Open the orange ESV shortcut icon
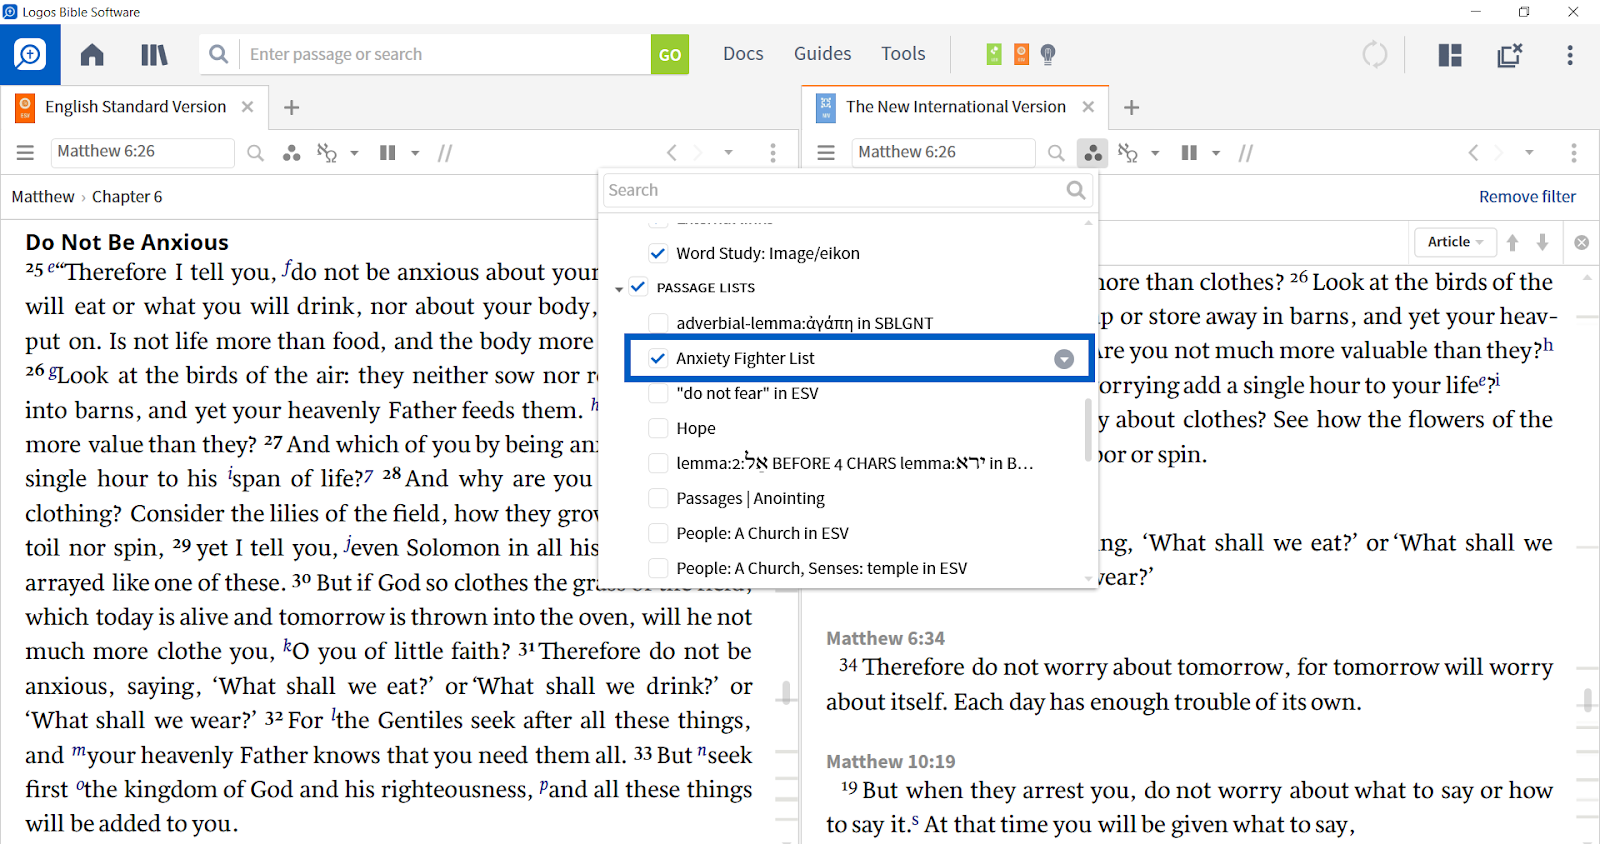Viewport: 1600px width, 844px height. point(1021,54)
